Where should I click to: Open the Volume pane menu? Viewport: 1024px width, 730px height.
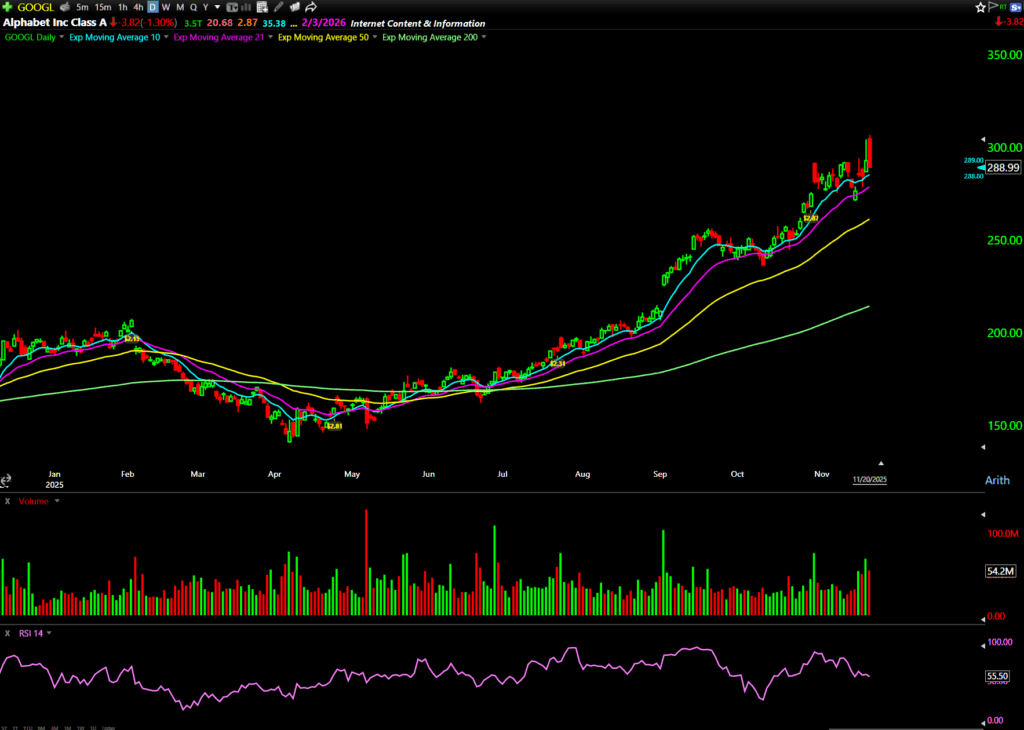[x=57, y=501]
